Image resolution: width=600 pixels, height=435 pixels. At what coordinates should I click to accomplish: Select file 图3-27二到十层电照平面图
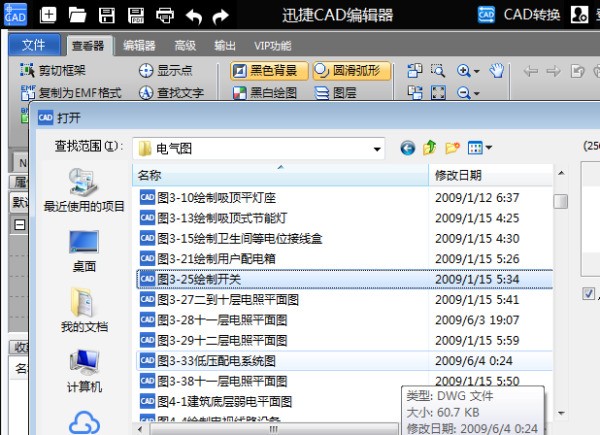pyautogui.click(x=219, y=300)
